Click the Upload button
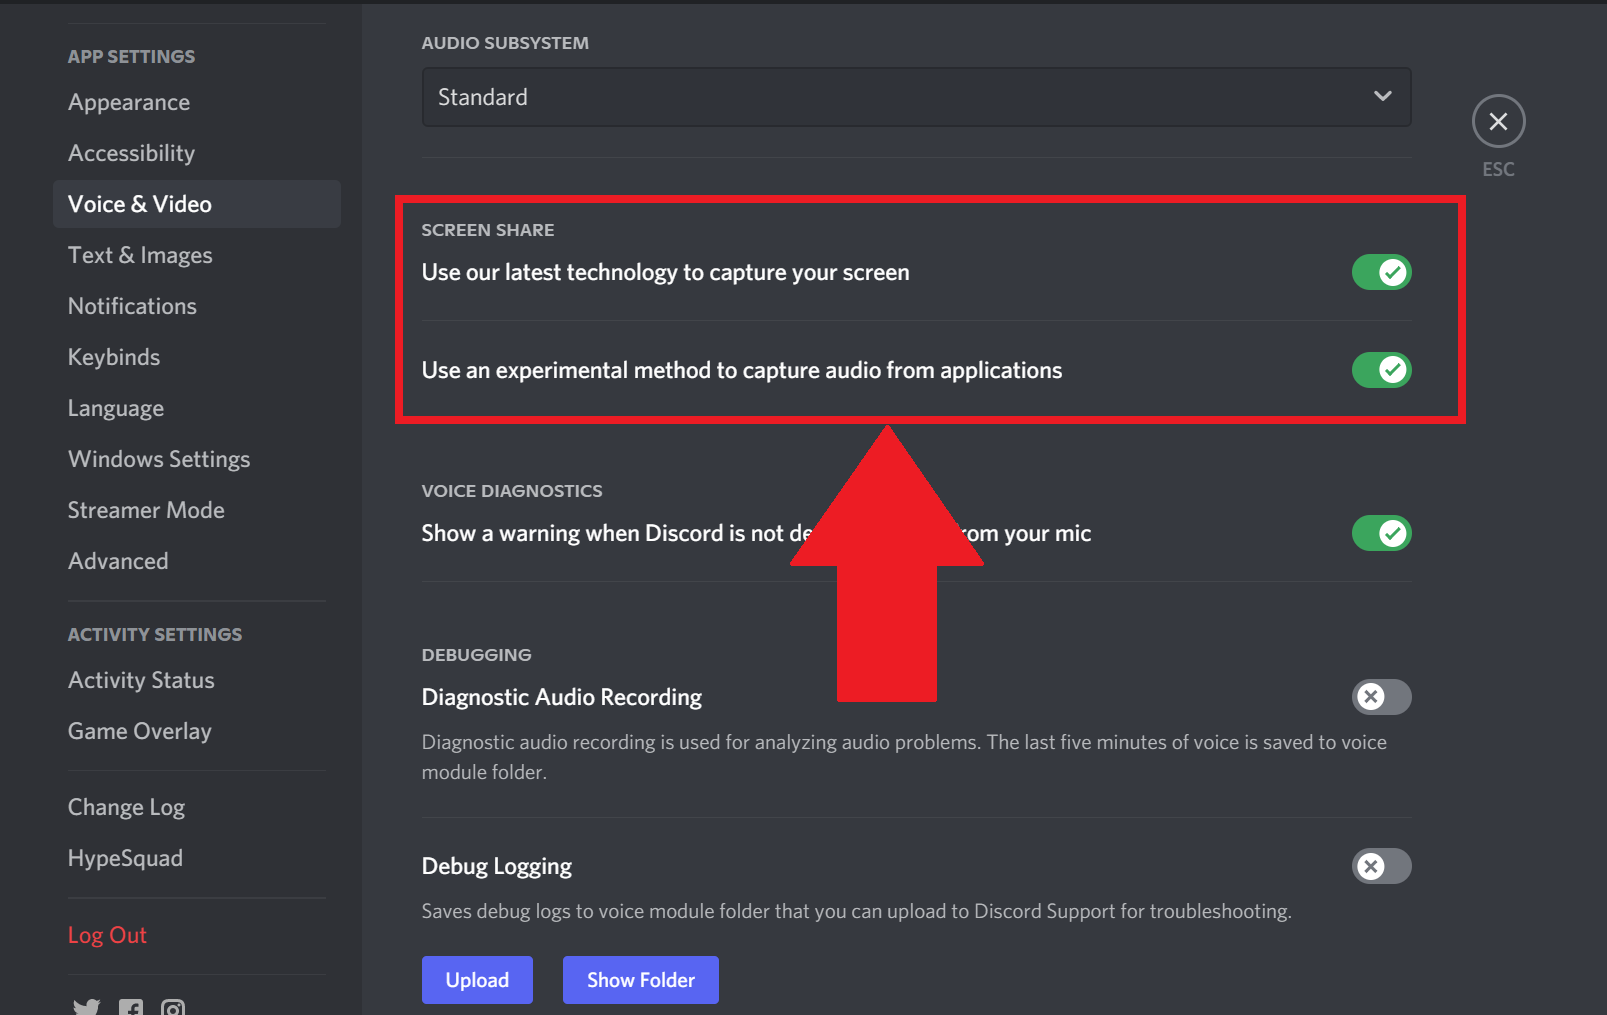The image size is (1607, 1015). (477, 979)
